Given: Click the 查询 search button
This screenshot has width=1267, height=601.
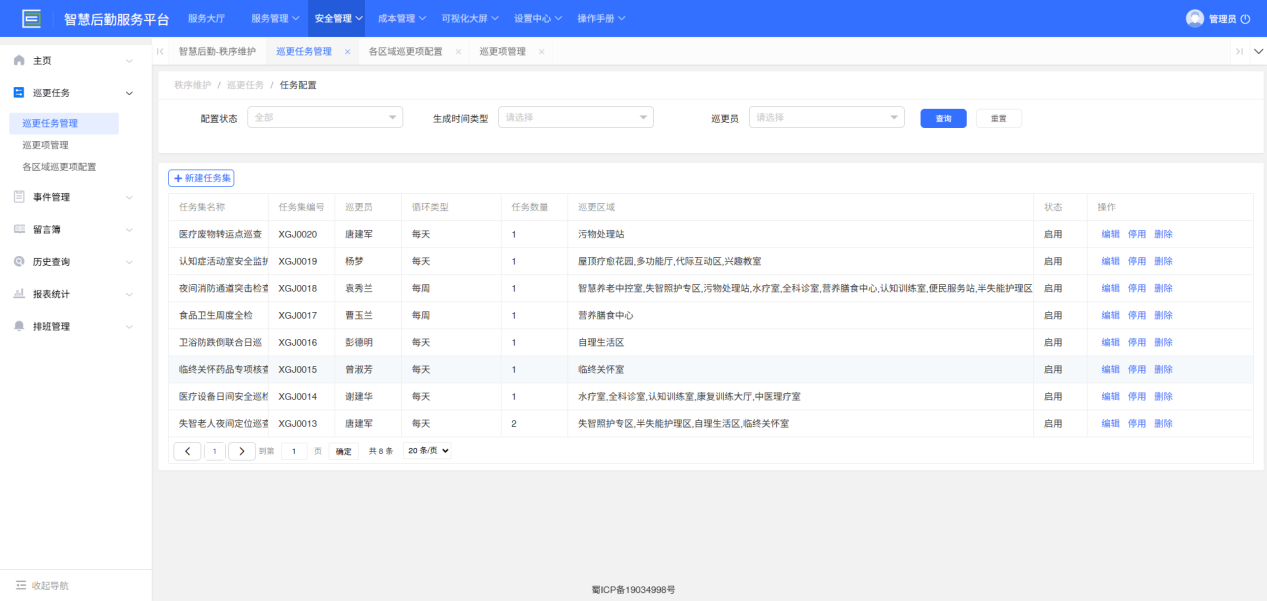Looking at the screenshot, I should [943, 118].
